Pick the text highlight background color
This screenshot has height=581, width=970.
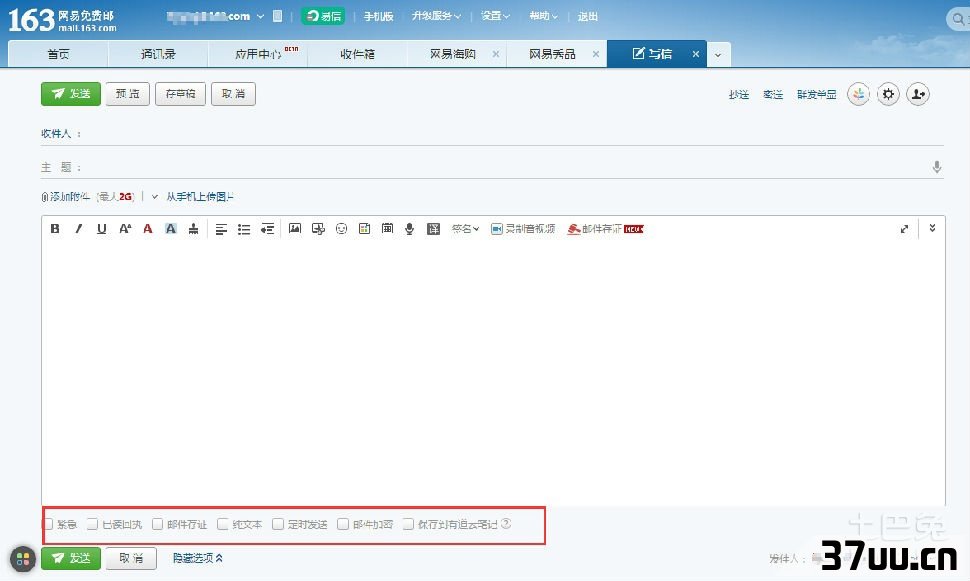point(171,229)
